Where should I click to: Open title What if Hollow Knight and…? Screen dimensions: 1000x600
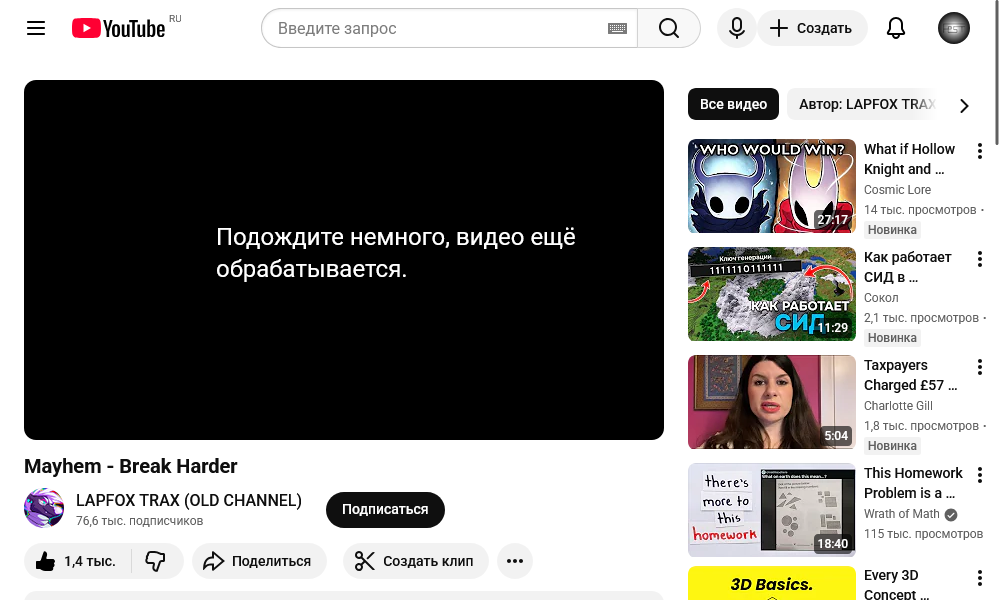click(x=909, y=159)
